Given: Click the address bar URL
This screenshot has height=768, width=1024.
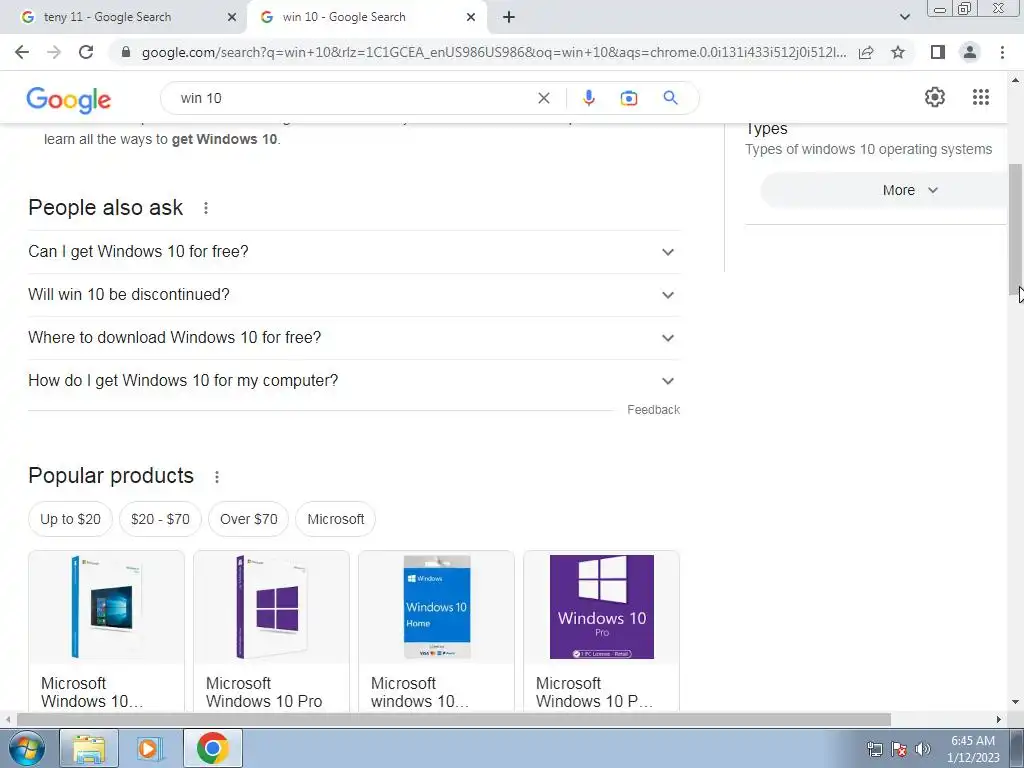Looking at the screenshot, I should (x=494, y=52).
